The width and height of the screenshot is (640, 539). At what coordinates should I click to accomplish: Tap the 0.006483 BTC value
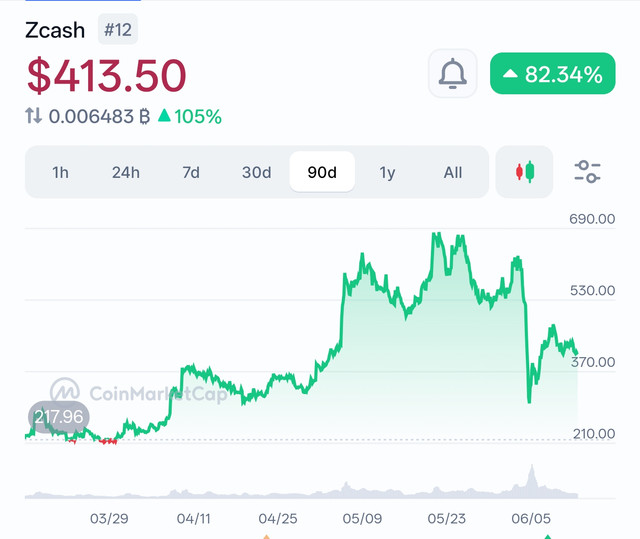pyautogui.click(x=99, y=116)
